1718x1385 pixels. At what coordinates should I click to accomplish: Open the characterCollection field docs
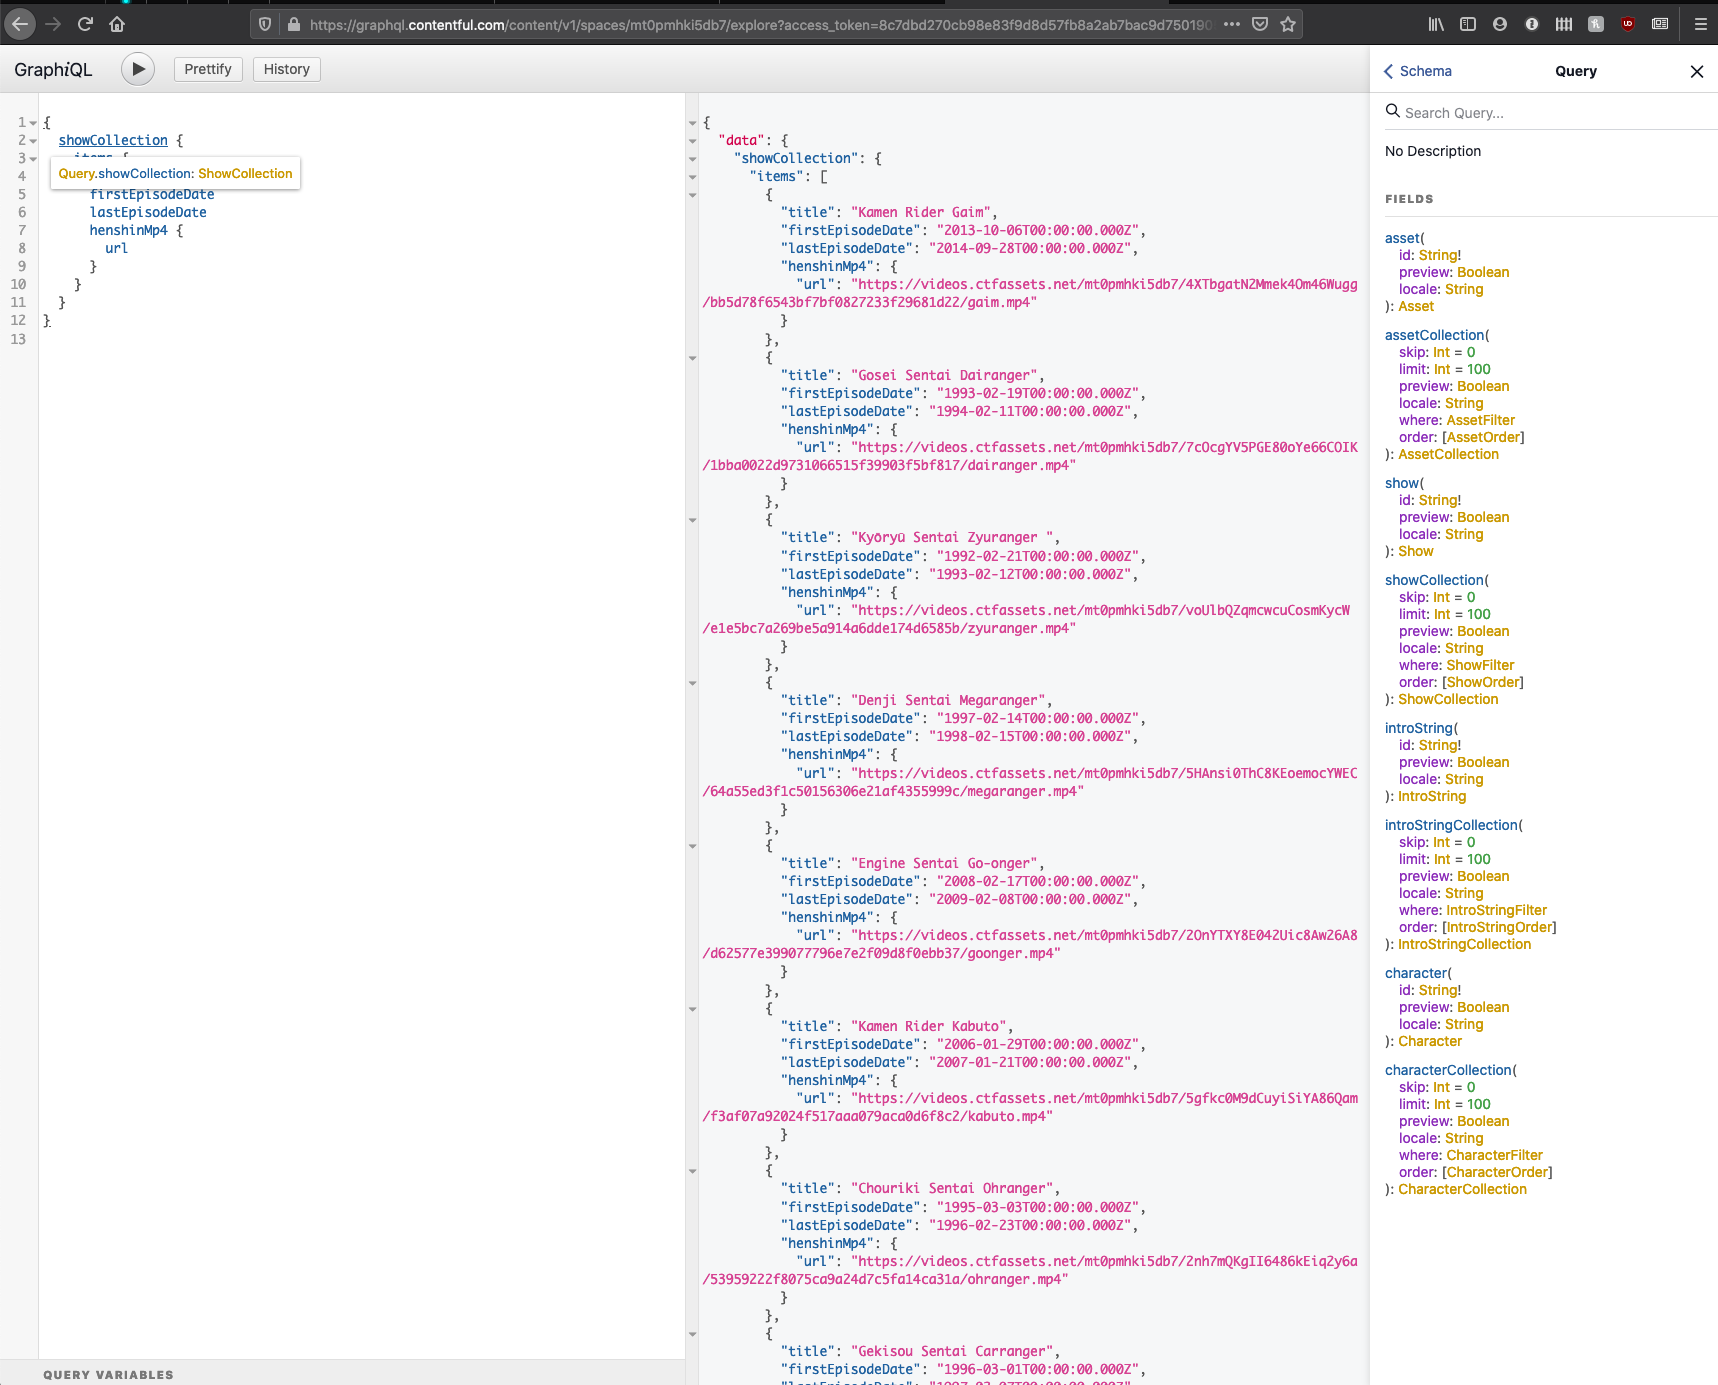pos(1448,1070)
